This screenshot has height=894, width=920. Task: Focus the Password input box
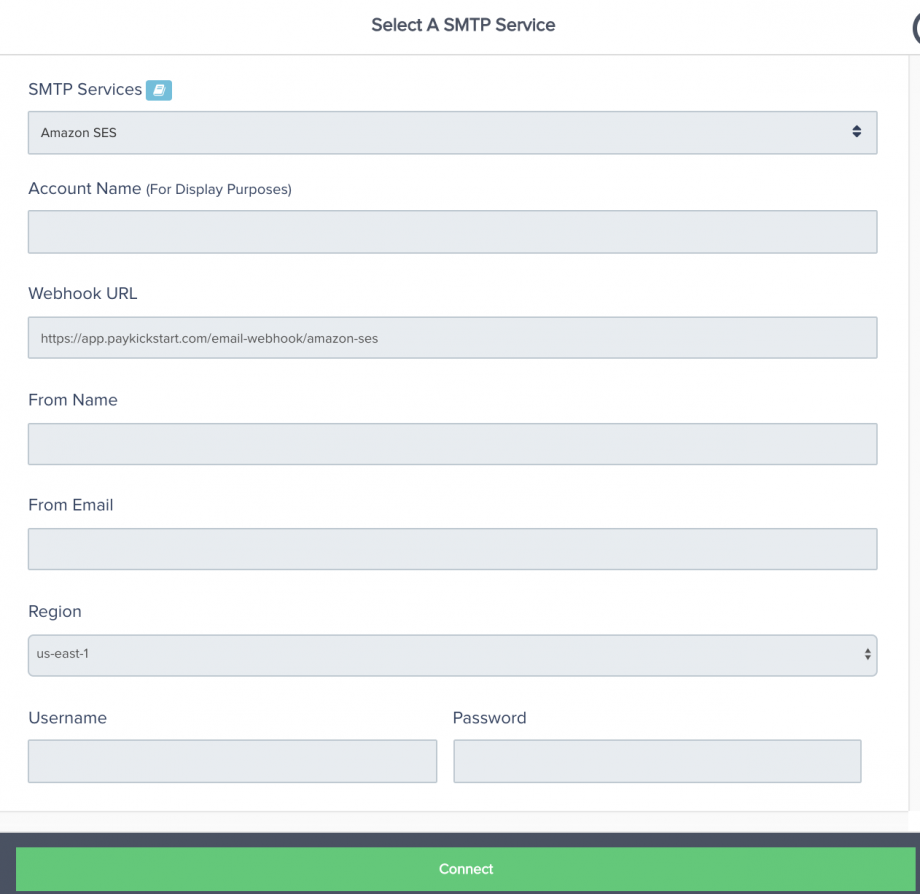coord(657,761)
